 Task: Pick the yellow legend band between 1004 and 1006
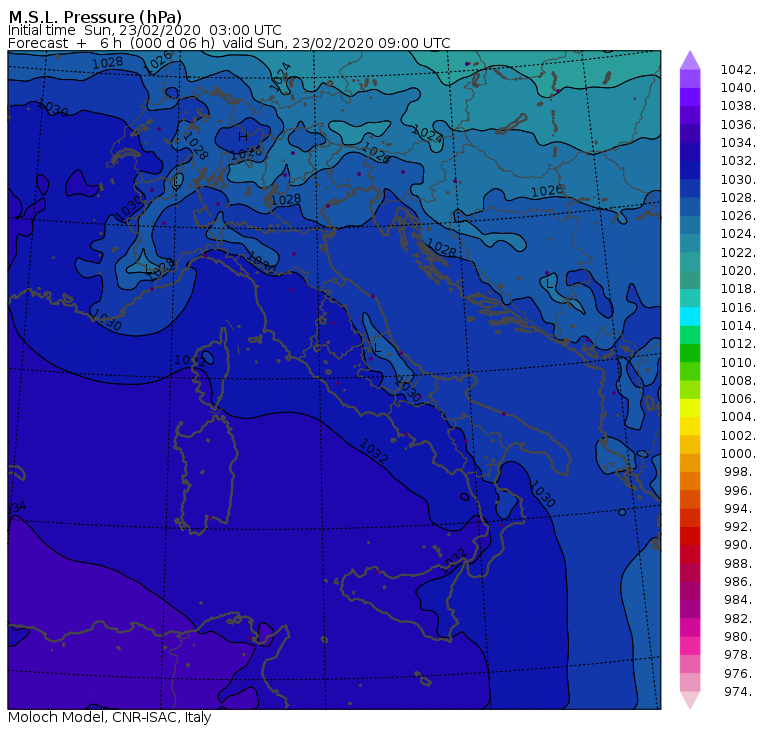point(690,408)
